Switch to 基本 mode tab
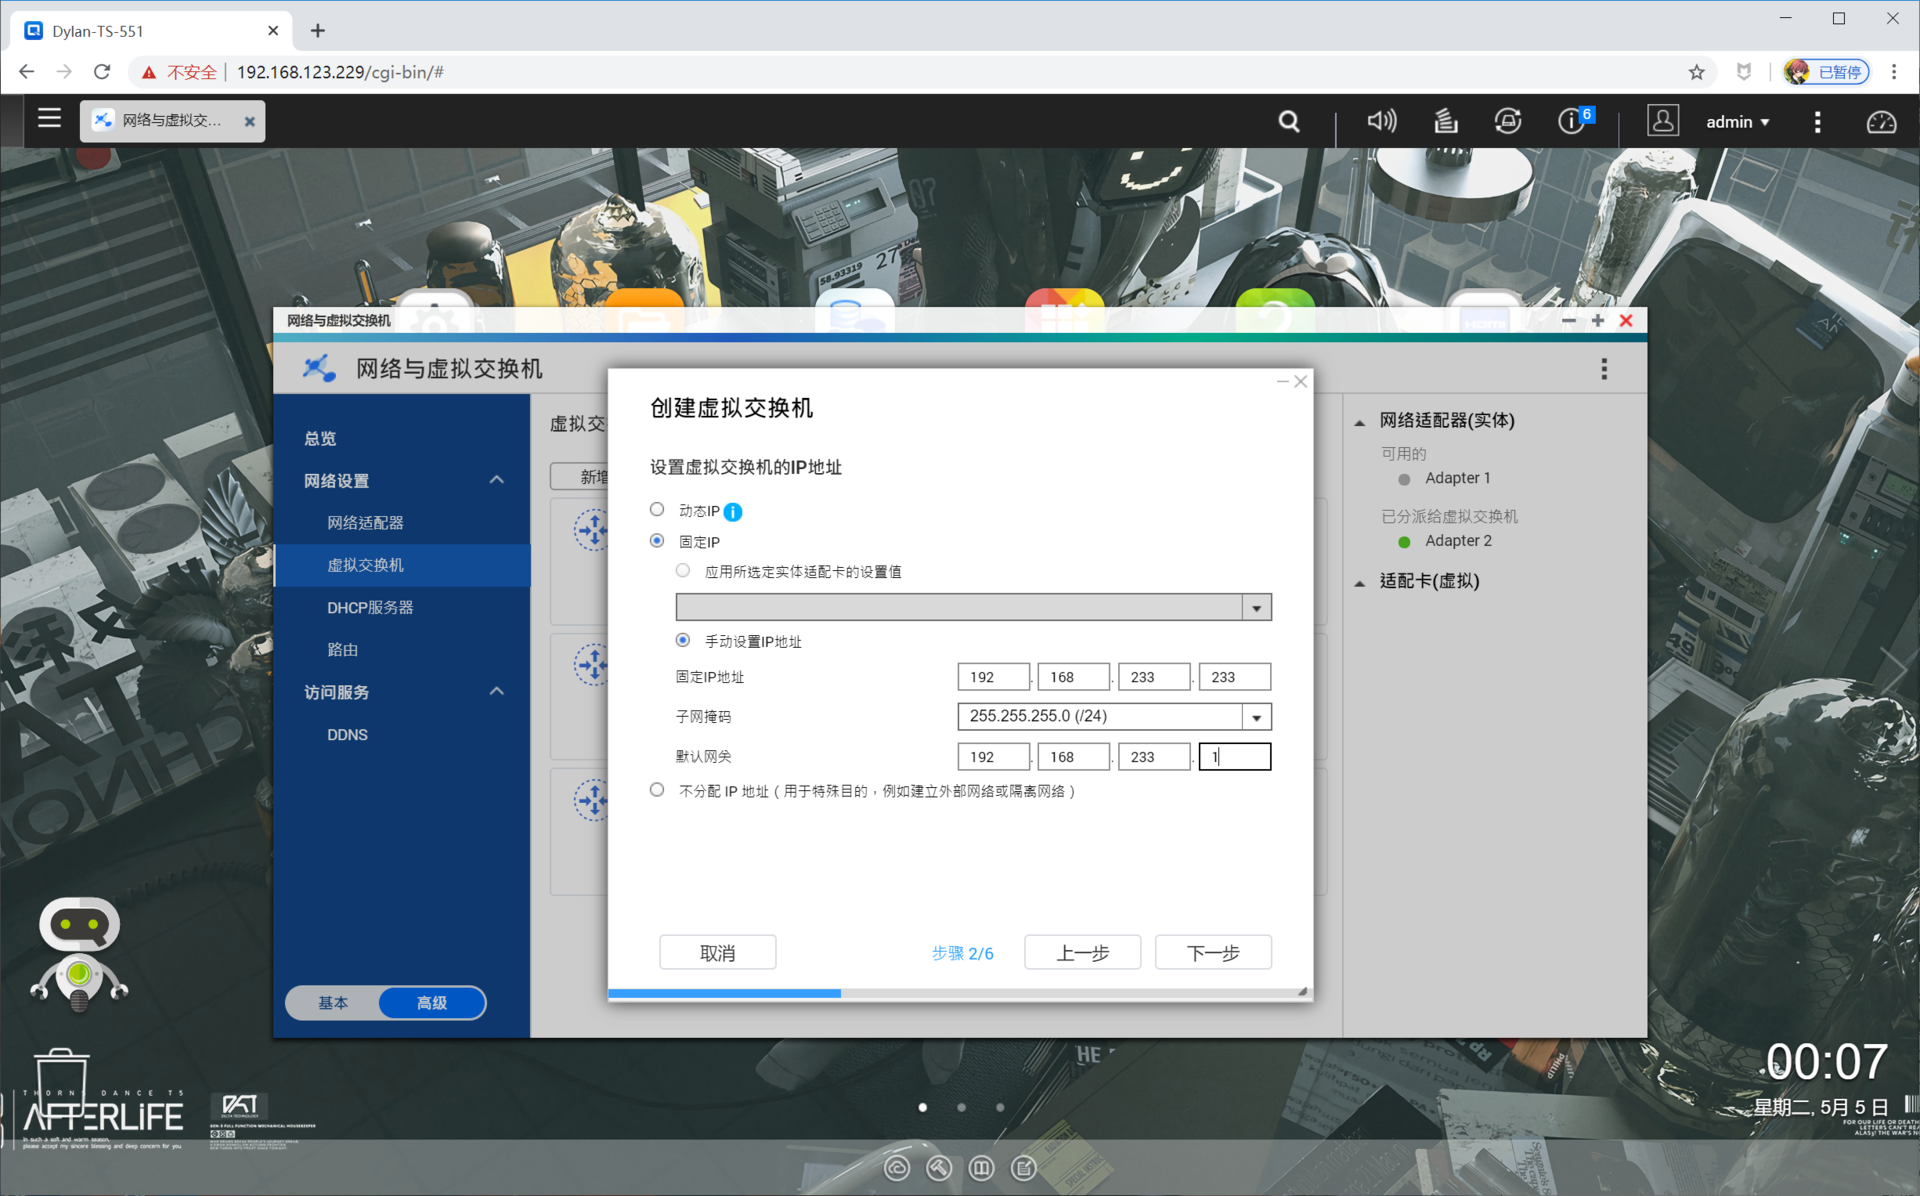 pyautogui.click(x=333, y=1002)
